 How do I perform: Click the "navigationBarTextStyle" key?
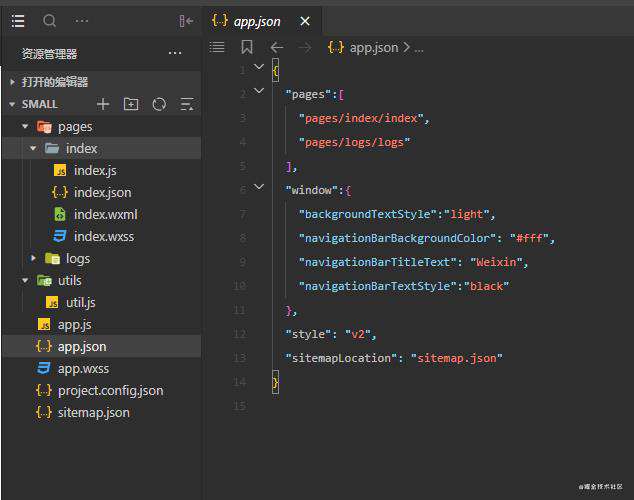coord(377,286)
